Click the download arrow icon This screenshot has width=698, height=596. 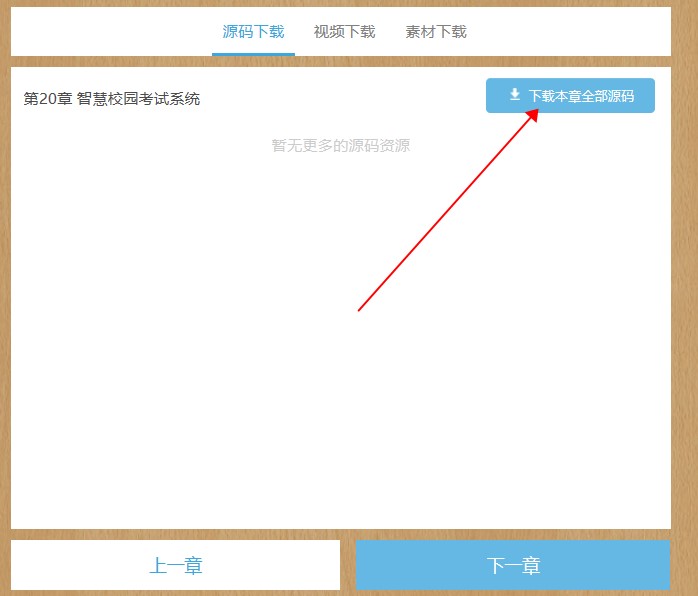pos(515,94)
